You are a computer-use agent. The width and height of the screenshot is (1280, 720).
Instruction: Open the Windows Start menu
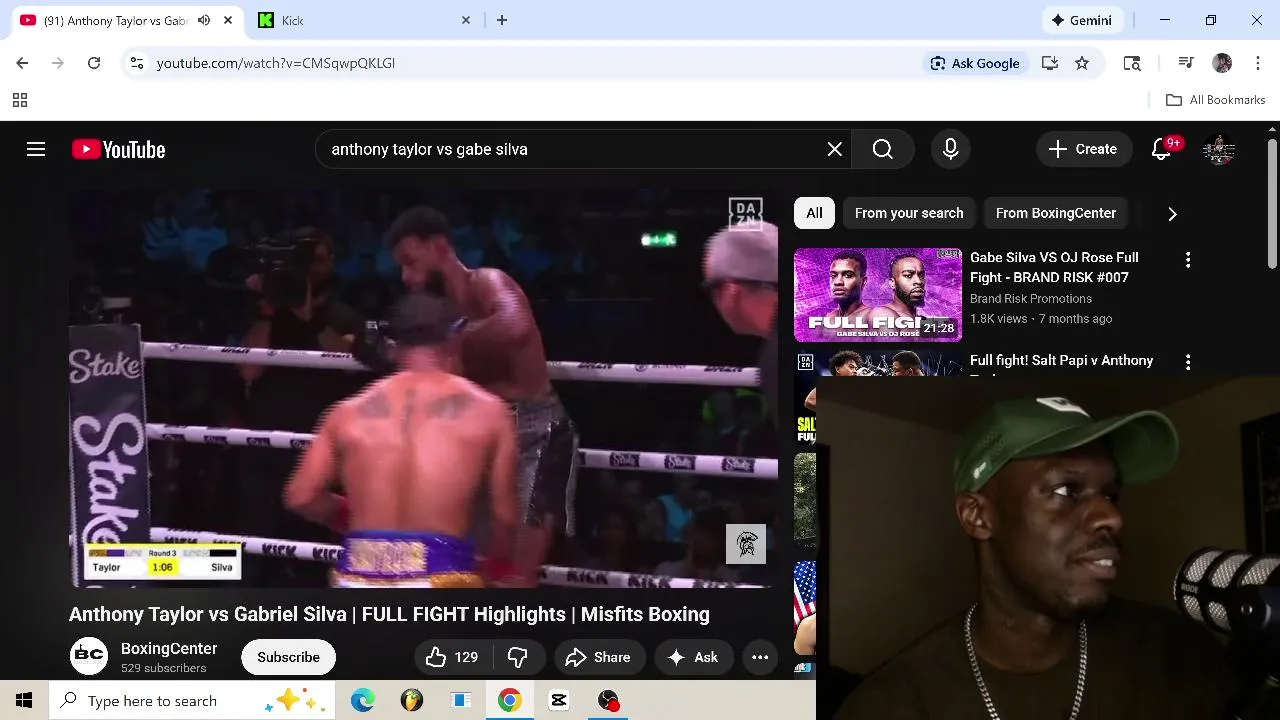point(24,701)
